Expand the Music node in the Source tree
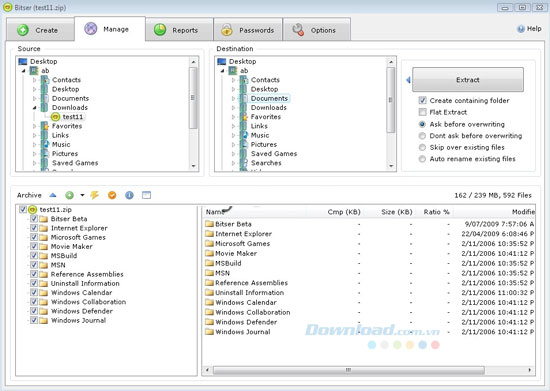The image size is (550, 391). (34, 144)
